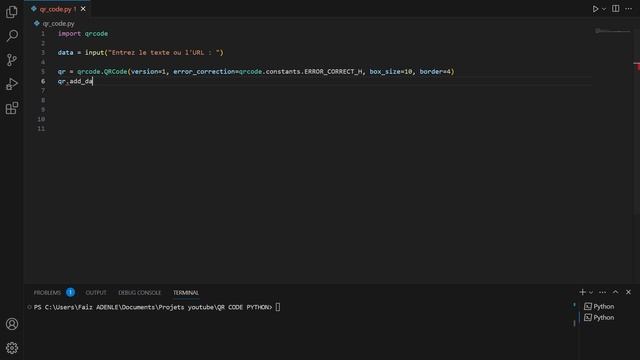640x360 pixels.
Task: Click the QRCode class name on line 5
Action: point(116,72)
